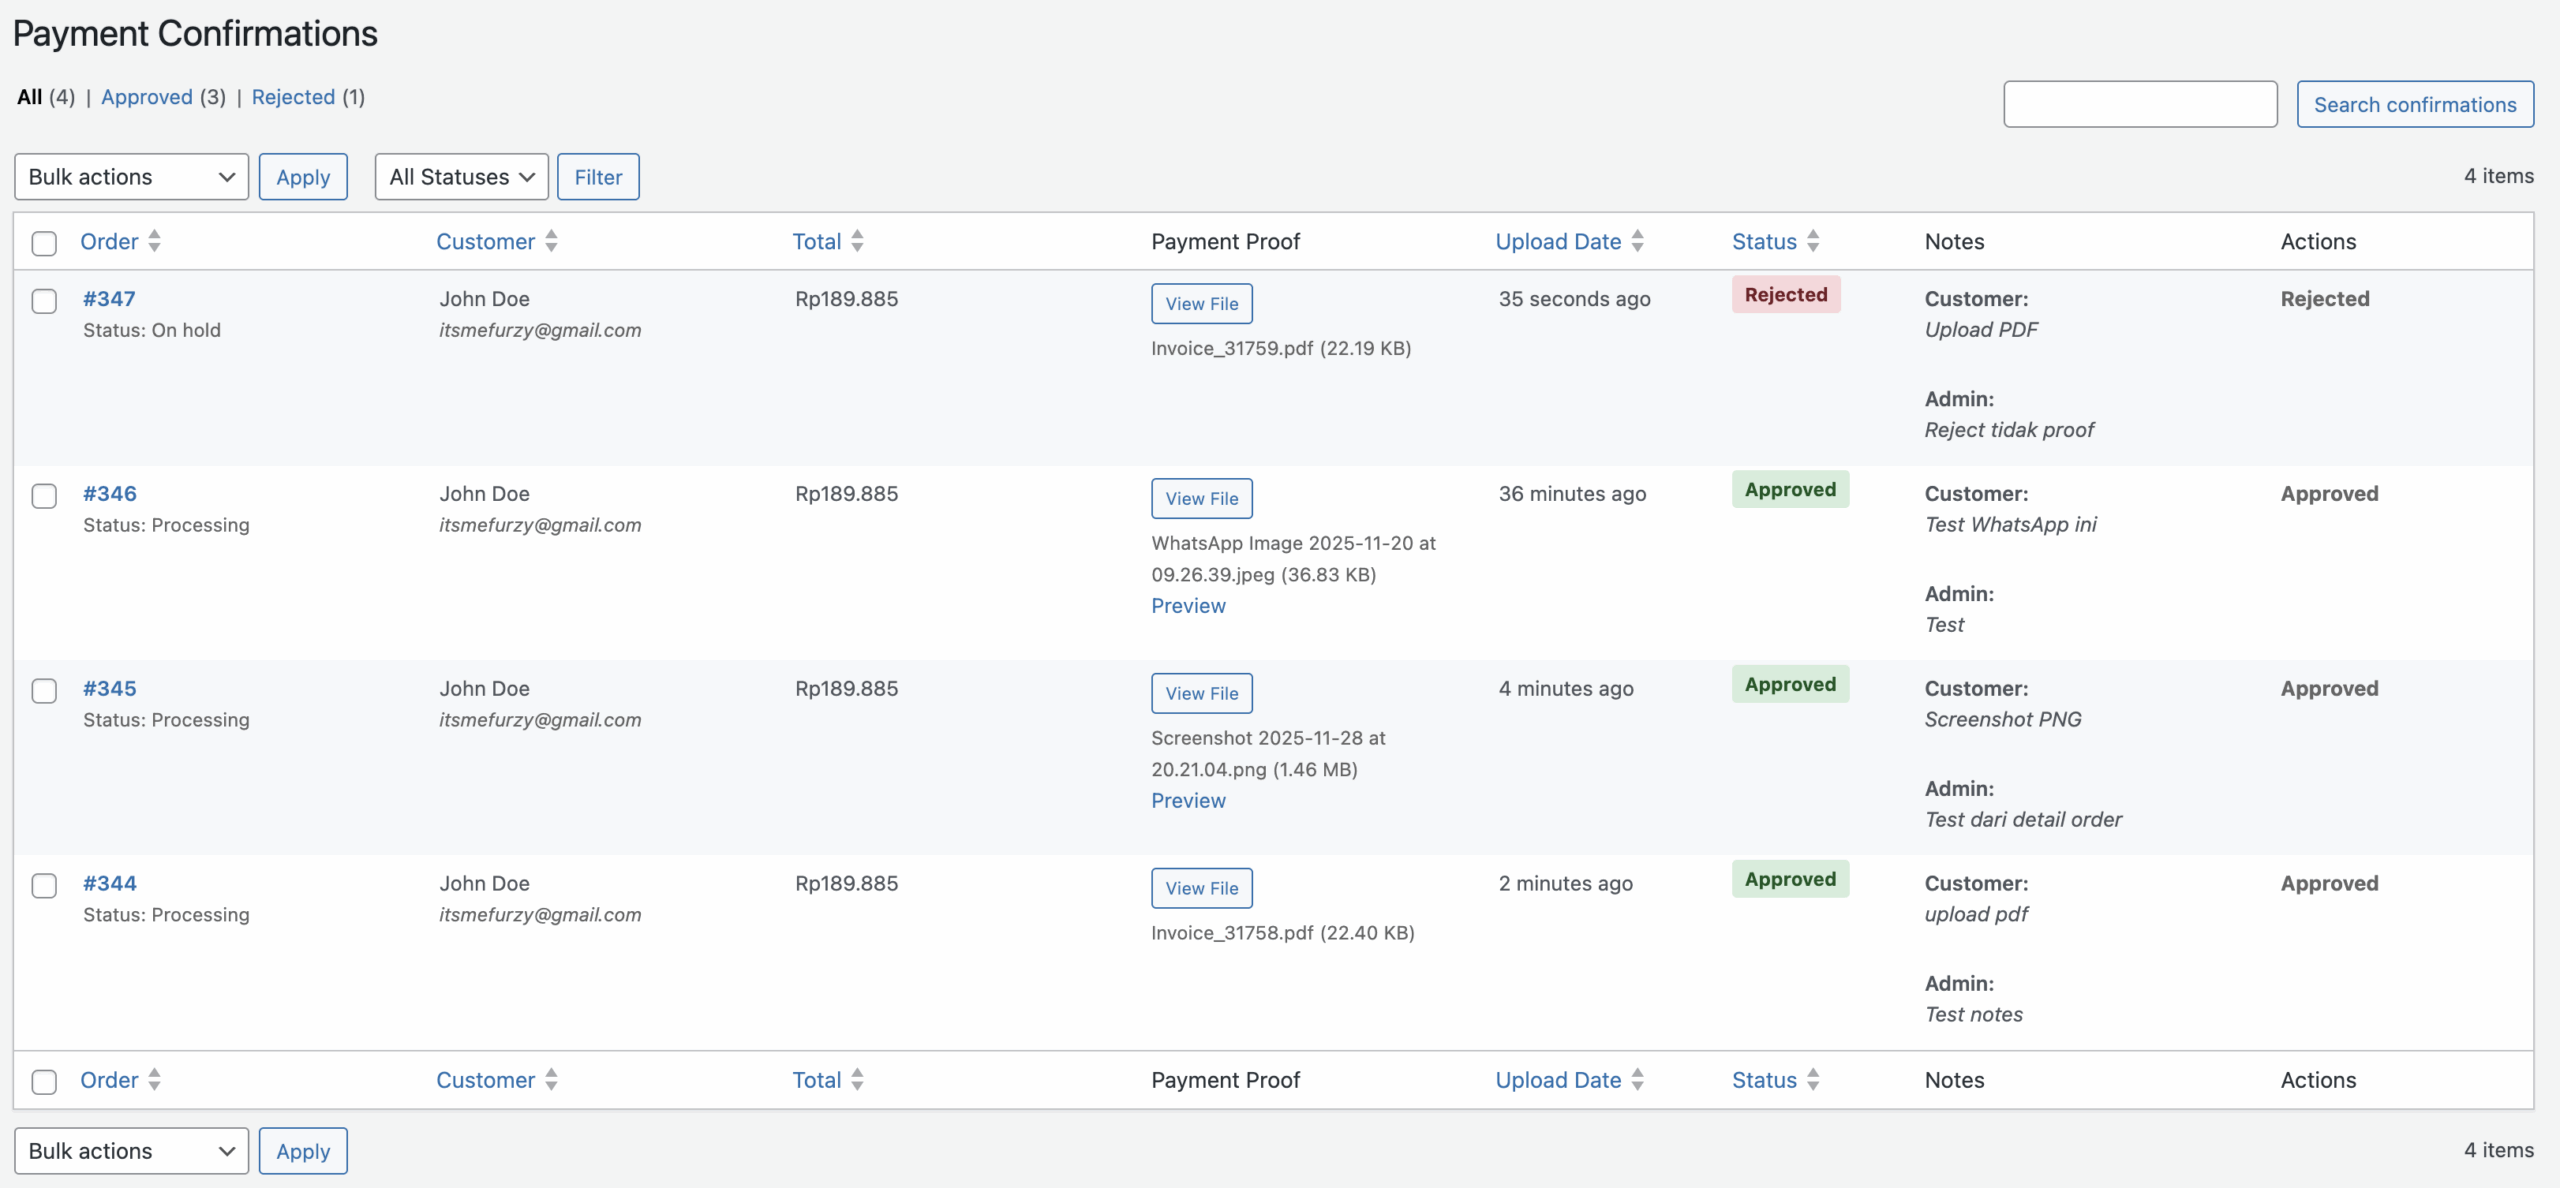
Task: Open top Bulk actions dropdown
Action: [131, 177]
